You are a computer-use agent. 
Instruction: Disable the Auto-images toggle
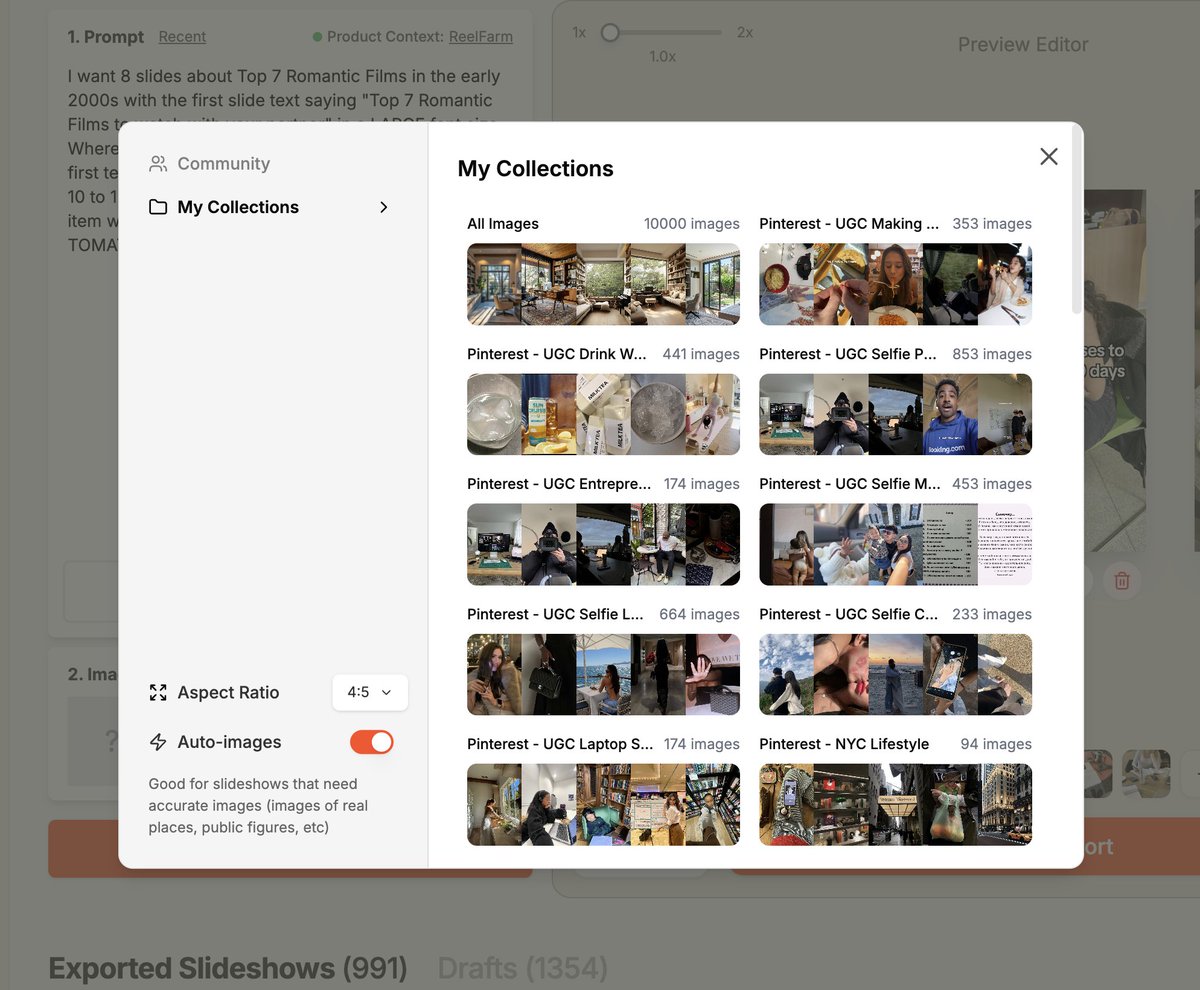(x=371, y=742)
